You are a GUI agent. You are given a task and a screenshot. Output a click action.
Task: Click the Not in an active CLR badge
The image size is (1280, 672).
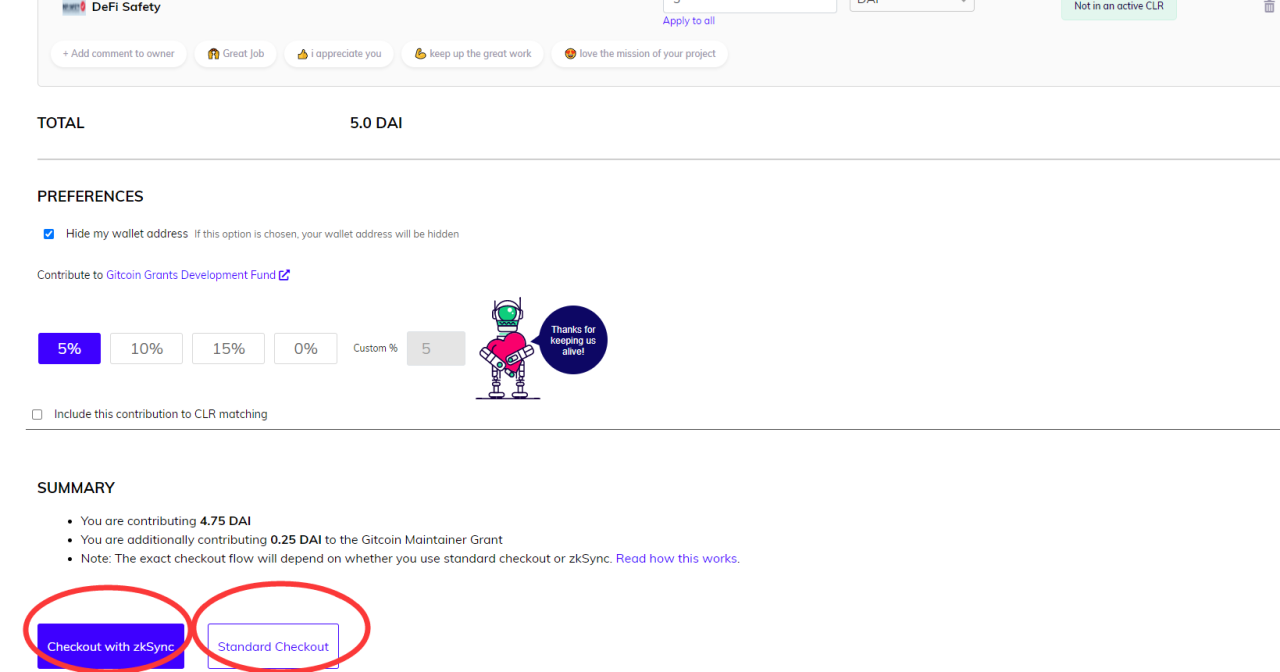(x=1119, y=8)
